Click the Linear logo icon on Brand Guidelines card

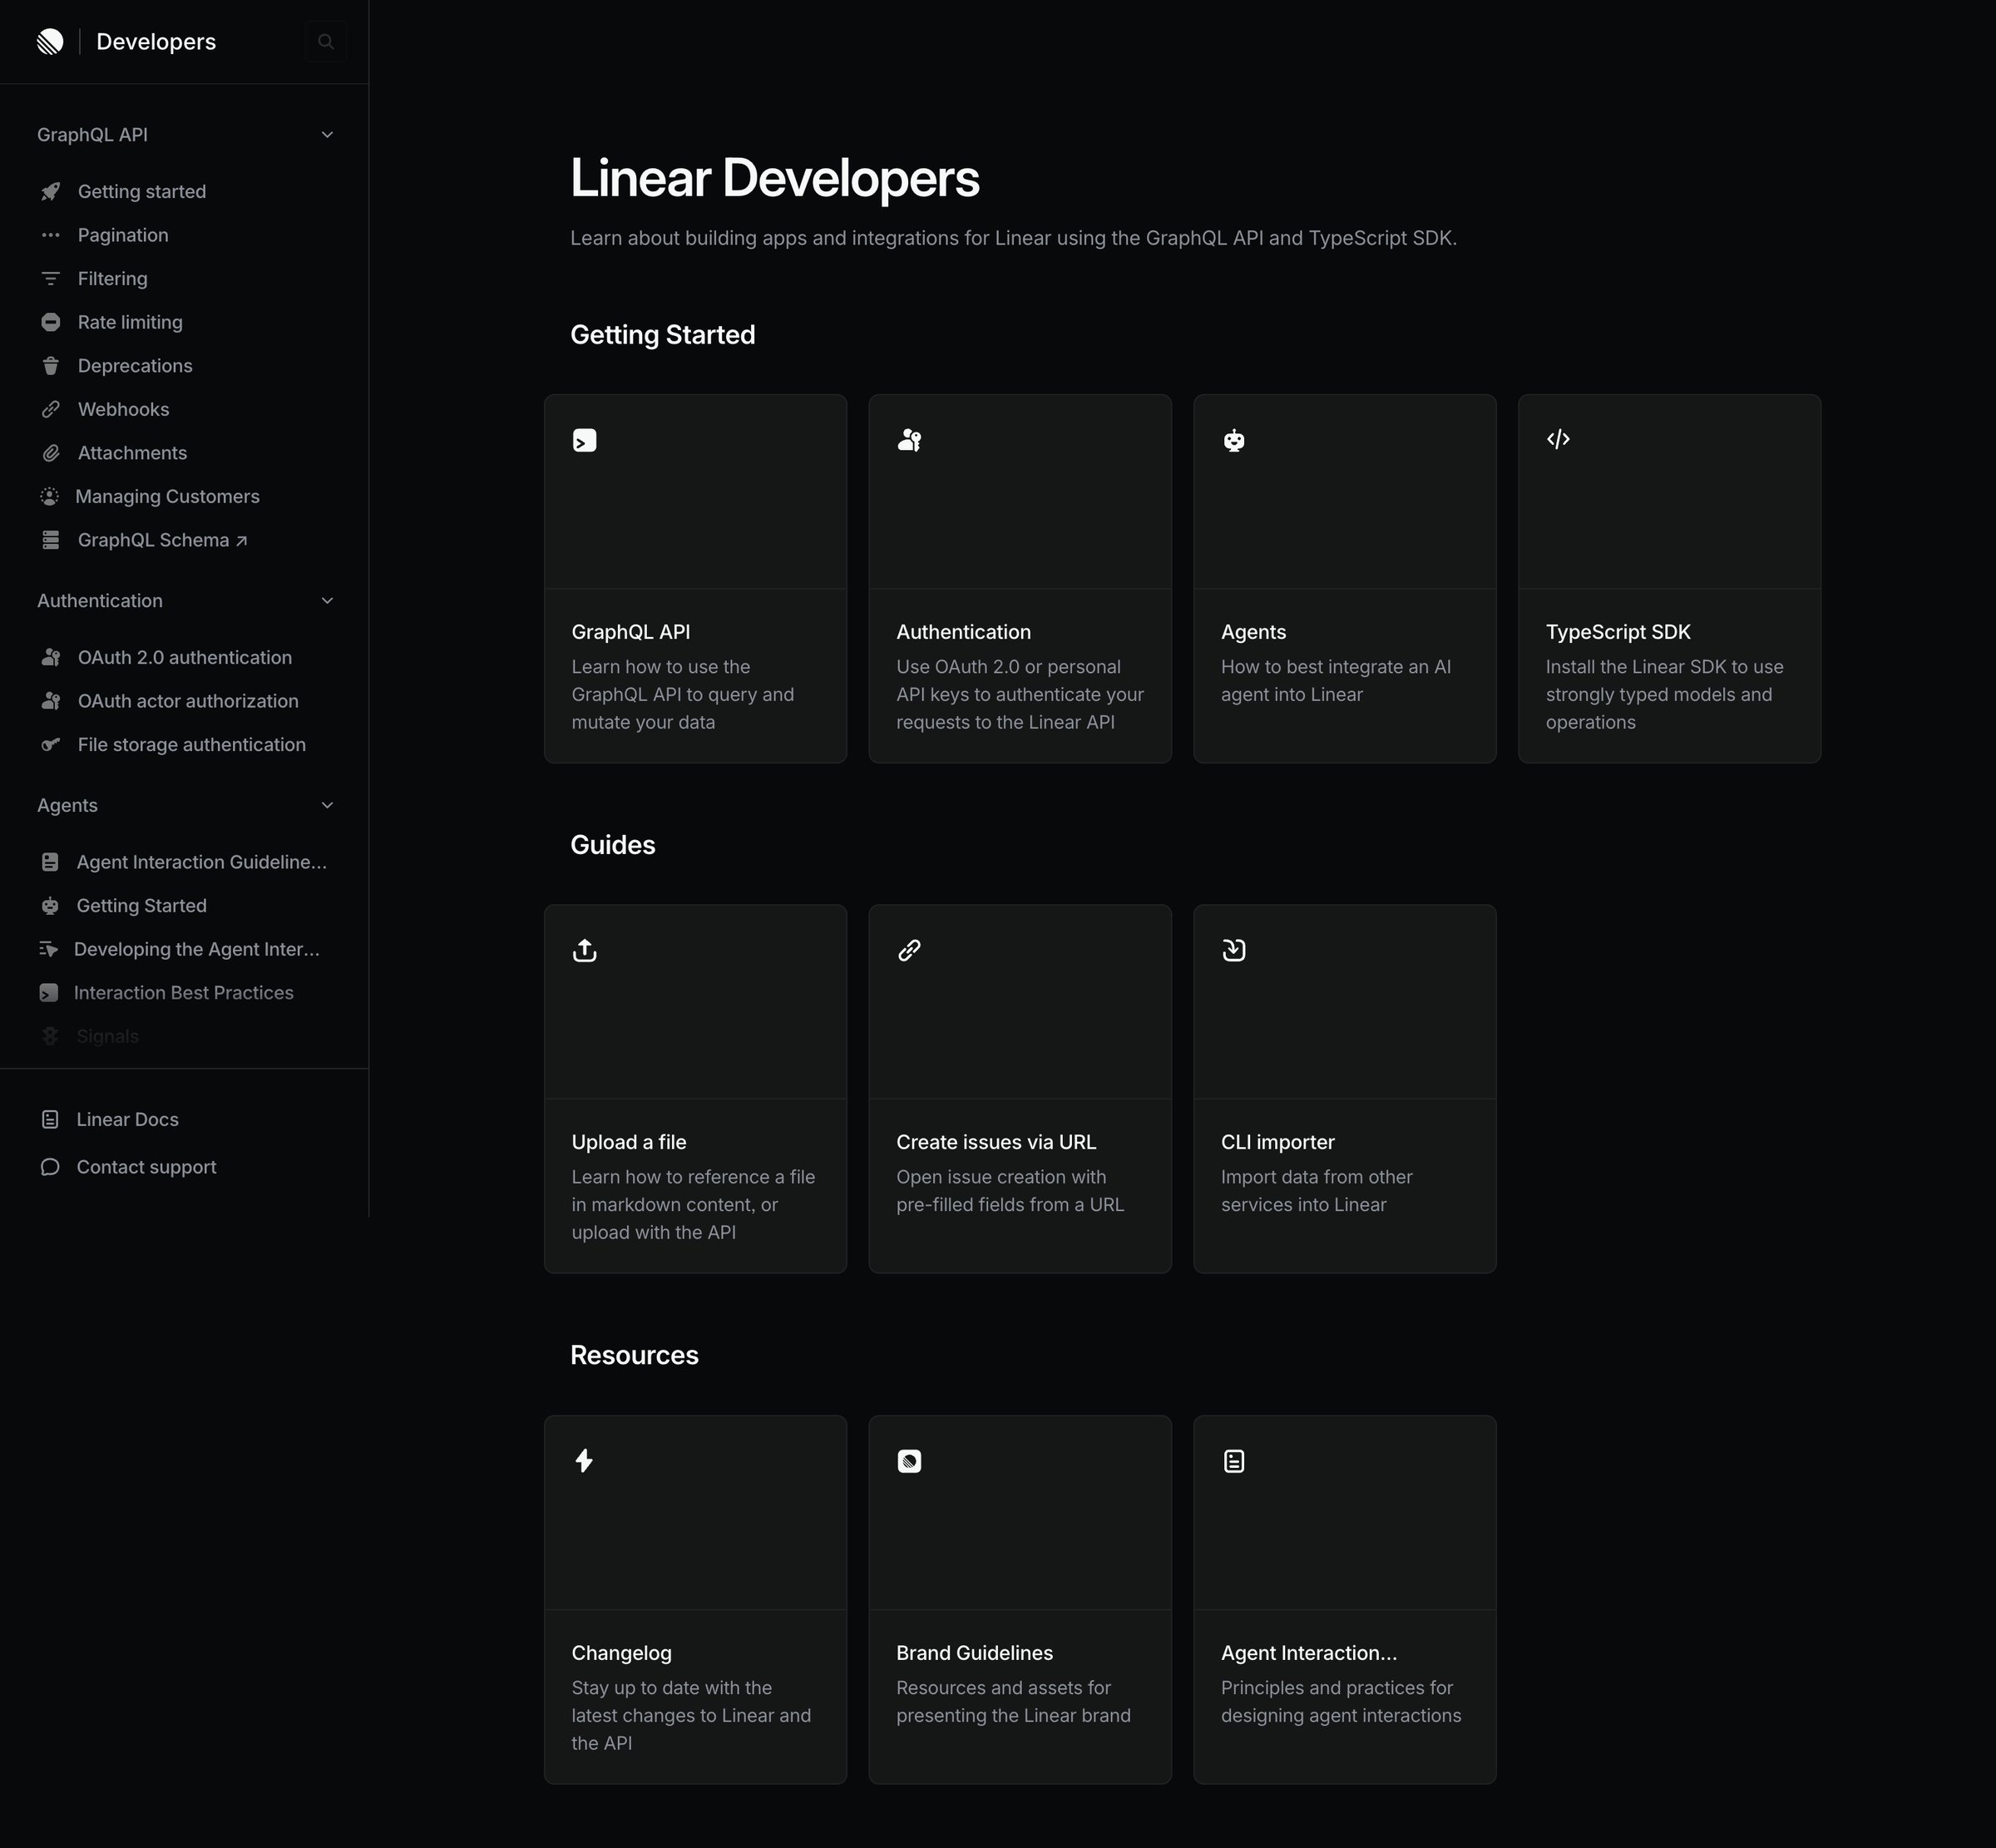[910, 1461]
